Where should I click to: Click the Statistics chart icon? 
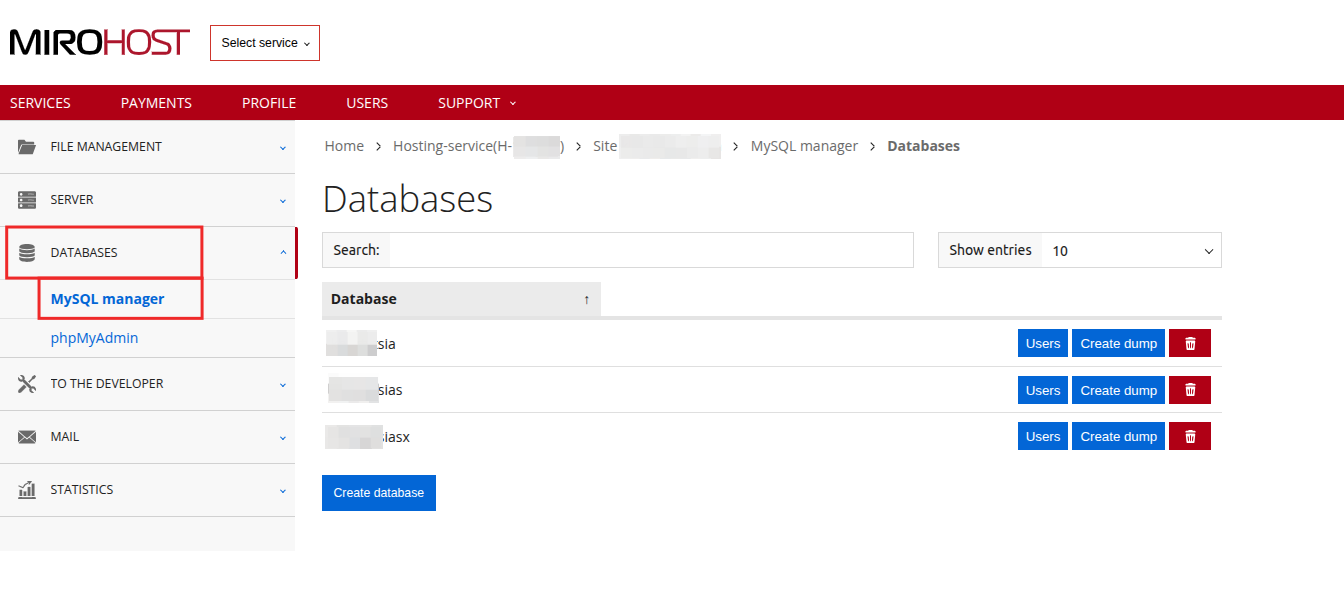tap(27, 489)
